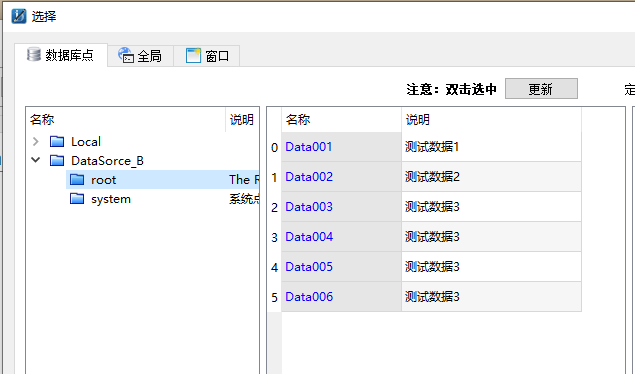Click the window icon on 窗口 tab
635x374 pixels.
(x=193, y=55)
